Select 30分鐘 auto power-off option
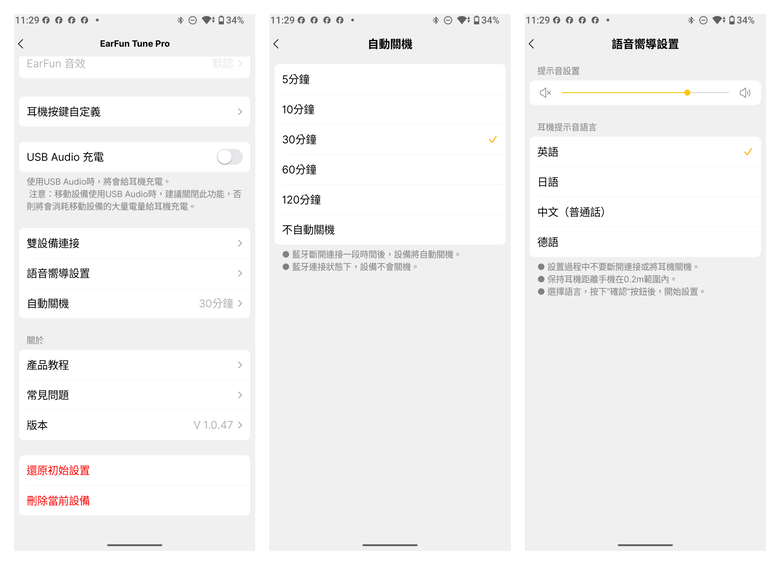 pyautogui.click(x=390, y=139)
